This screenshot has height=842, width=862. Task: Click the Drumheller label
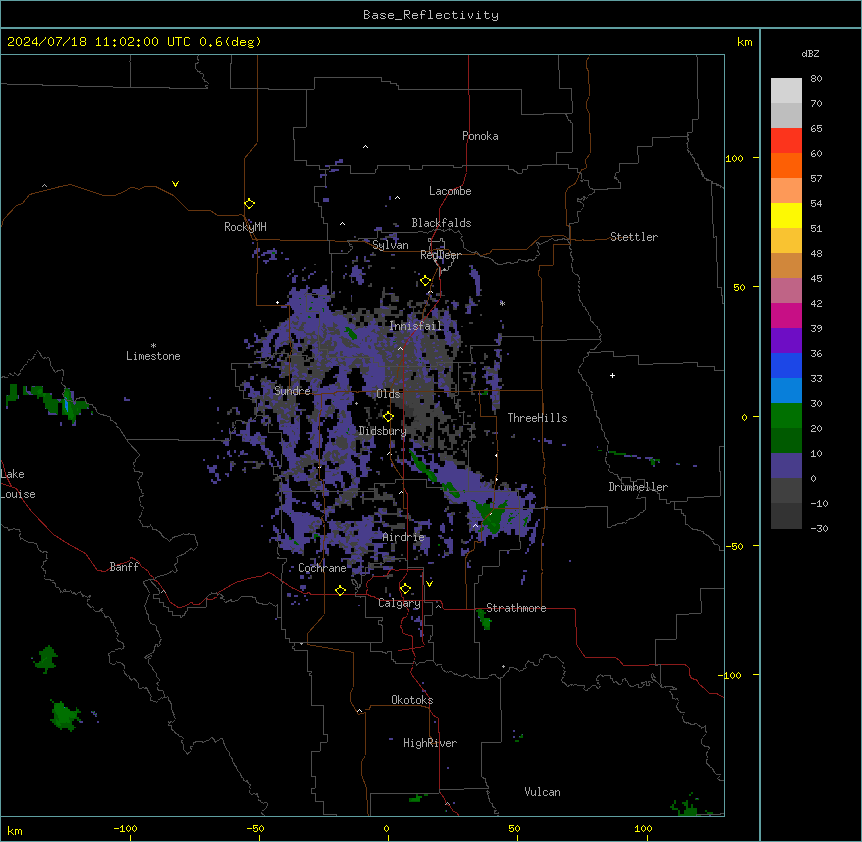pos(638,487)
